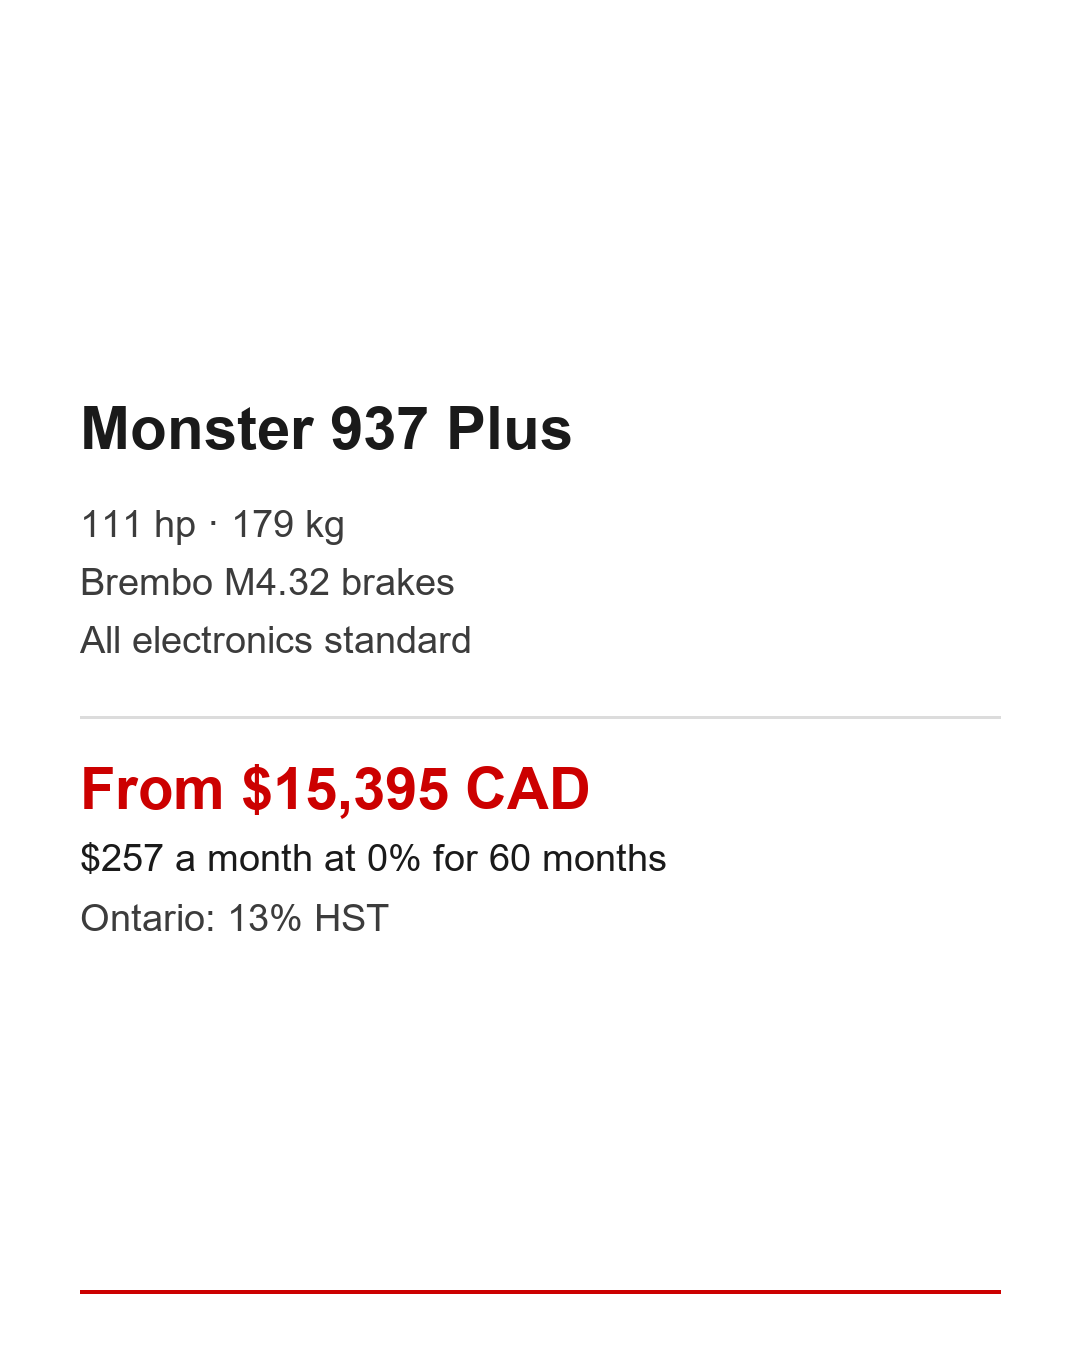Click the word Plus in the heading

(509, 429)
